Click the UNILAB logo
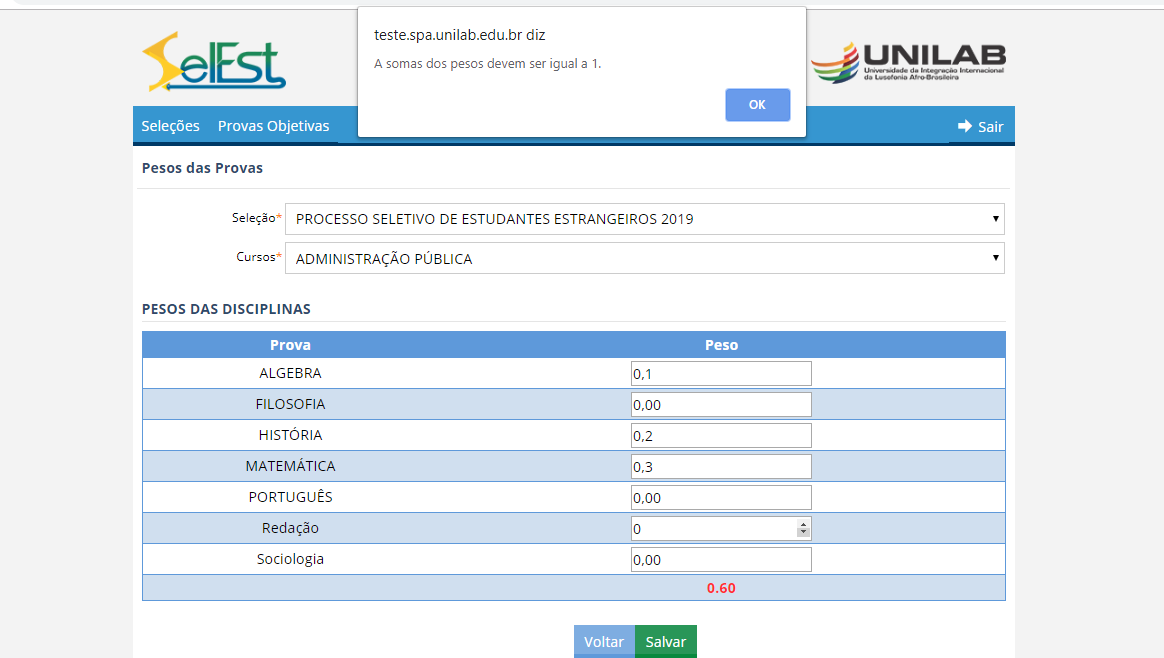This screenshot has height=658, width=1164. [x=908, y=63]
